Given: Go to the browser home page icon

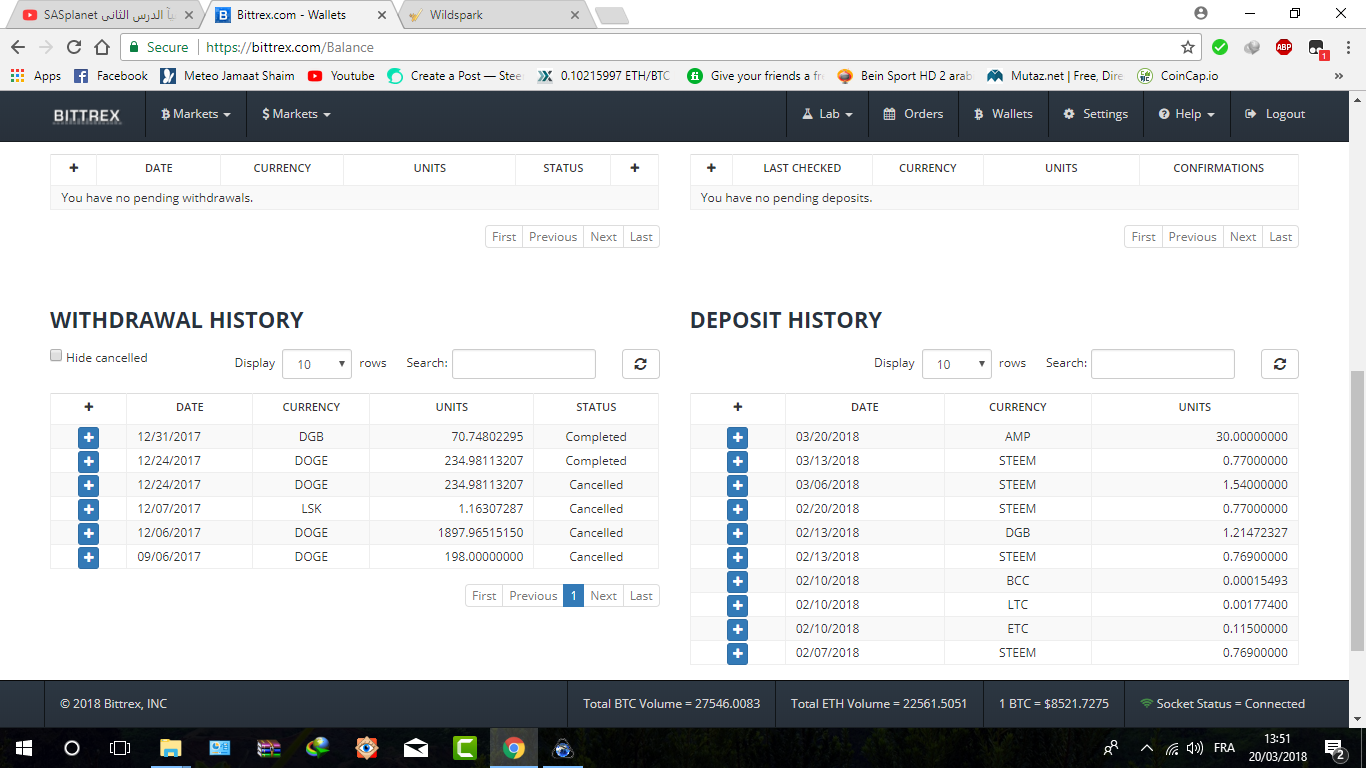Looking at the screenshot, I should pos(102,47).
